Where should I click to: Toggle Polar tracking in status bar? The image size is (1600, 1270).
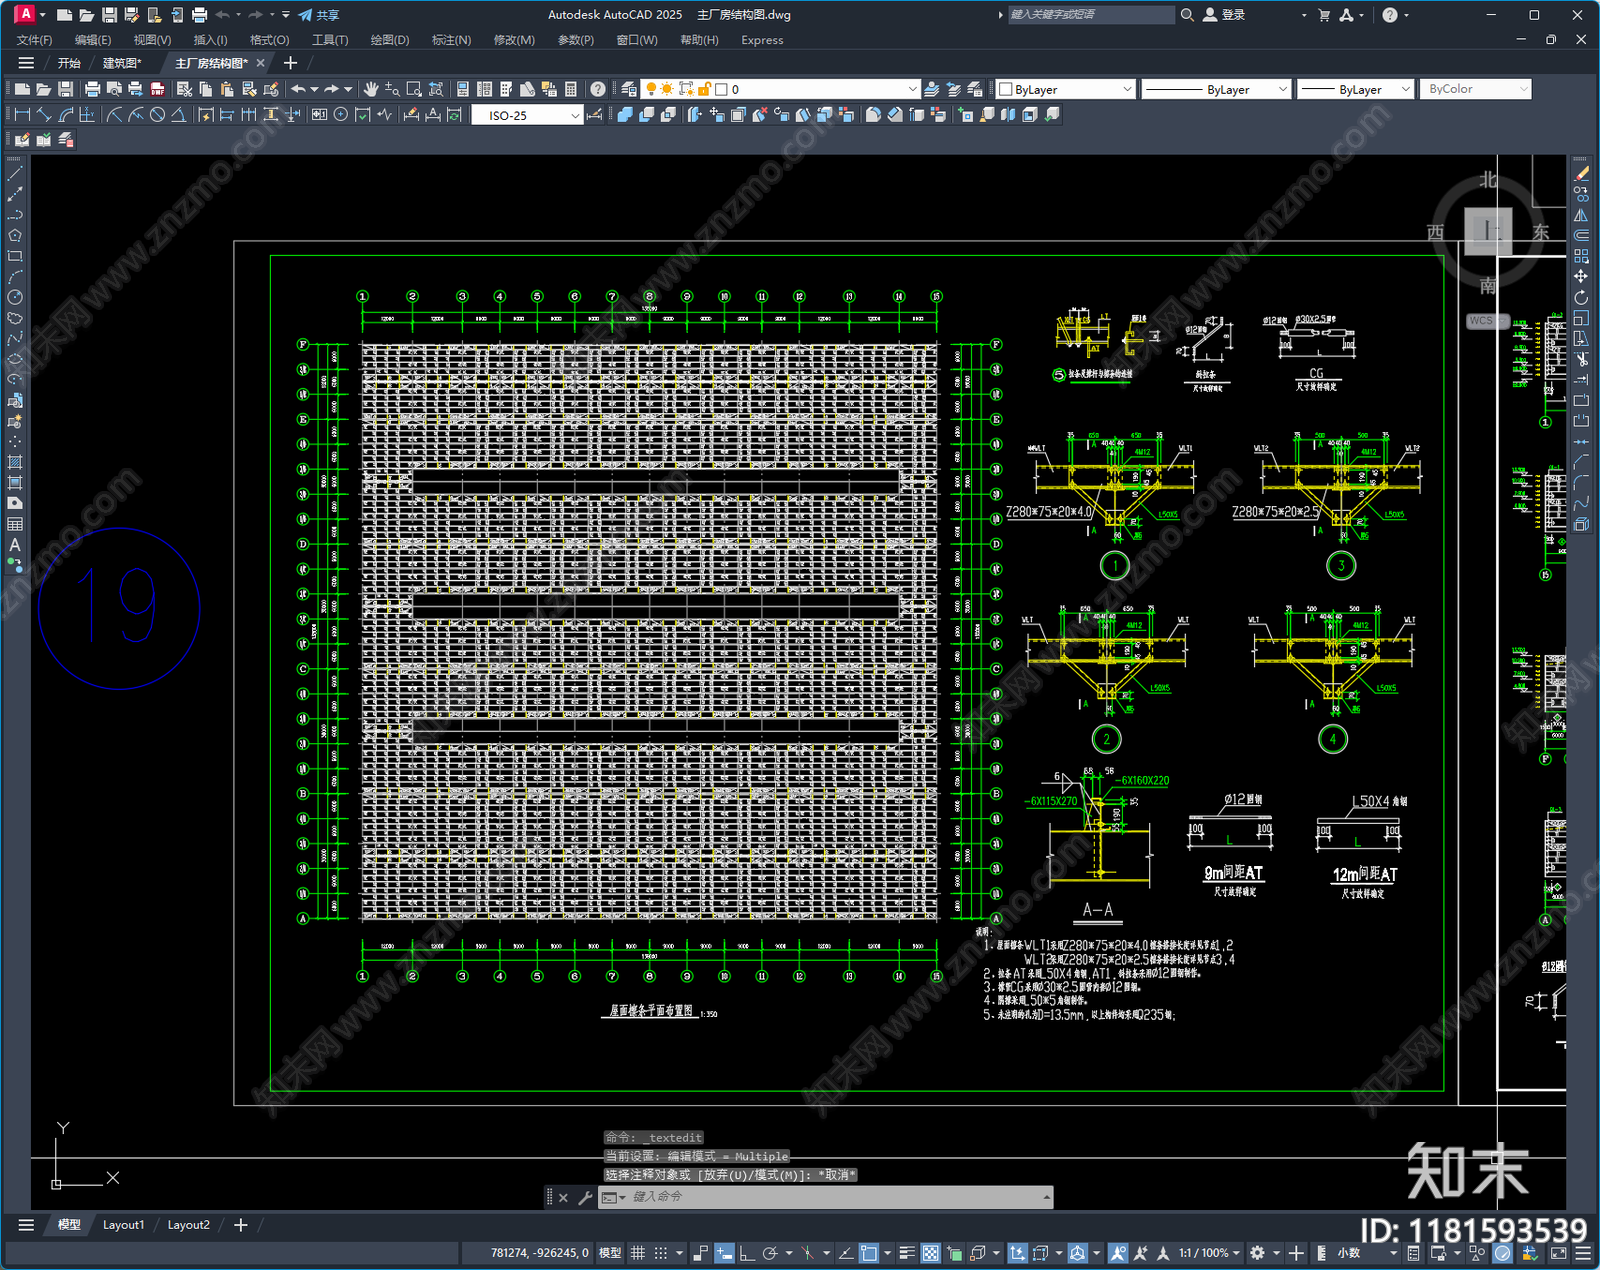pyautogui.click(x=770, y=1253)
